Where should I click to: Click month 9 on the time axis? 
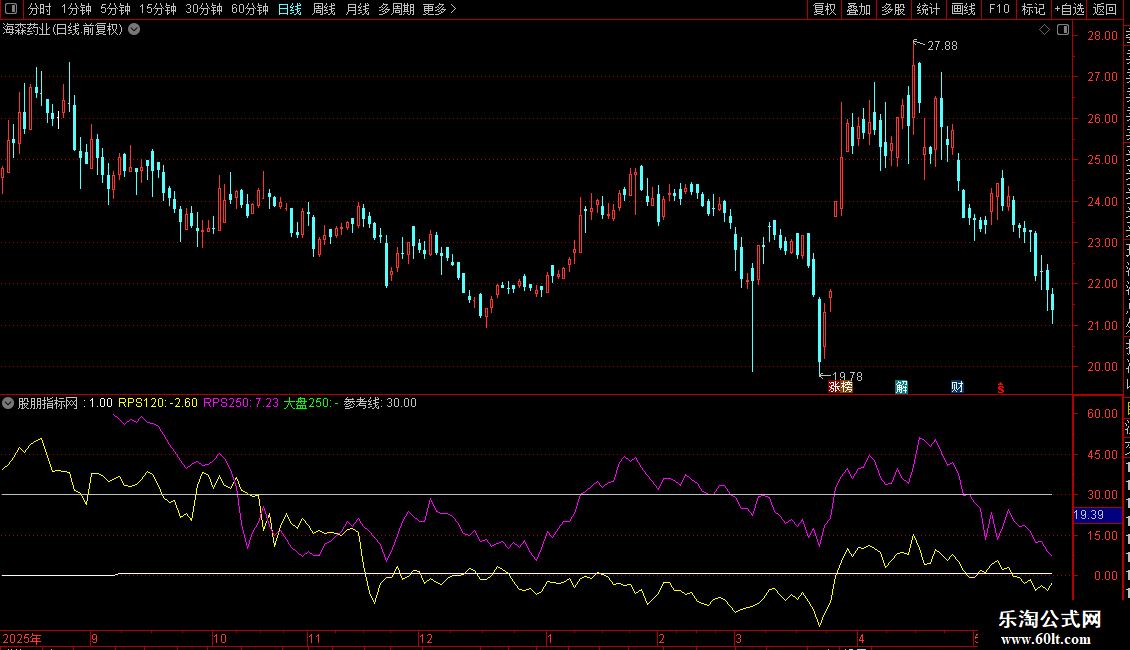coord(94,638)
